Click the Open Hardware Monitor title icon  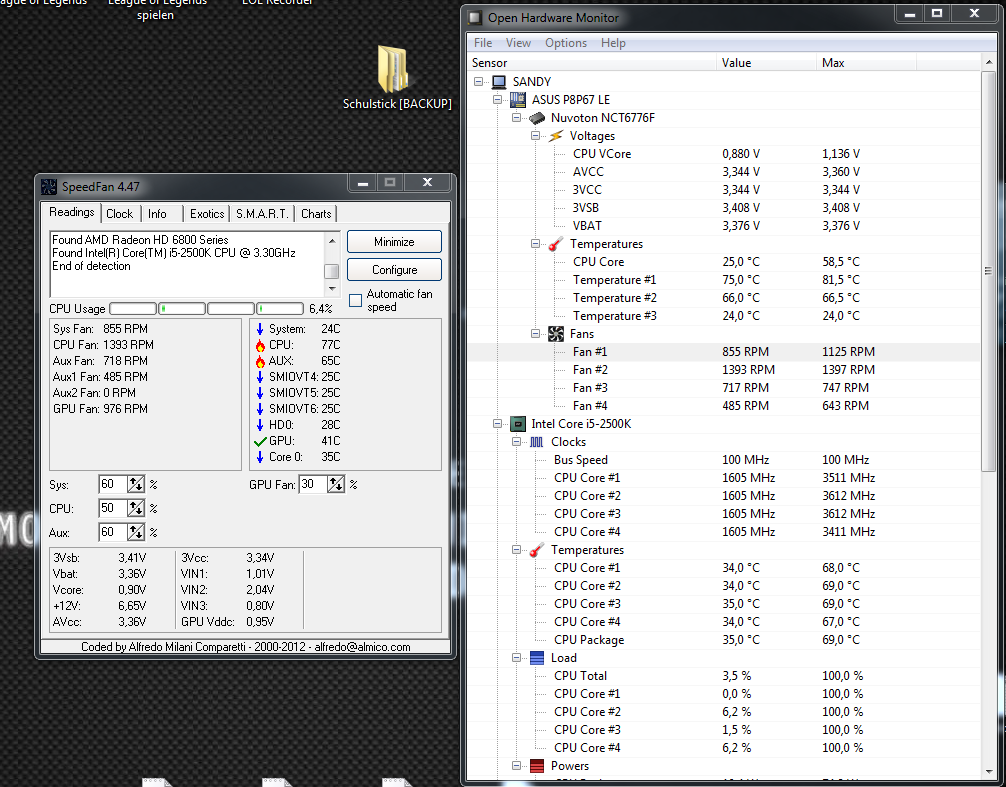475,18
